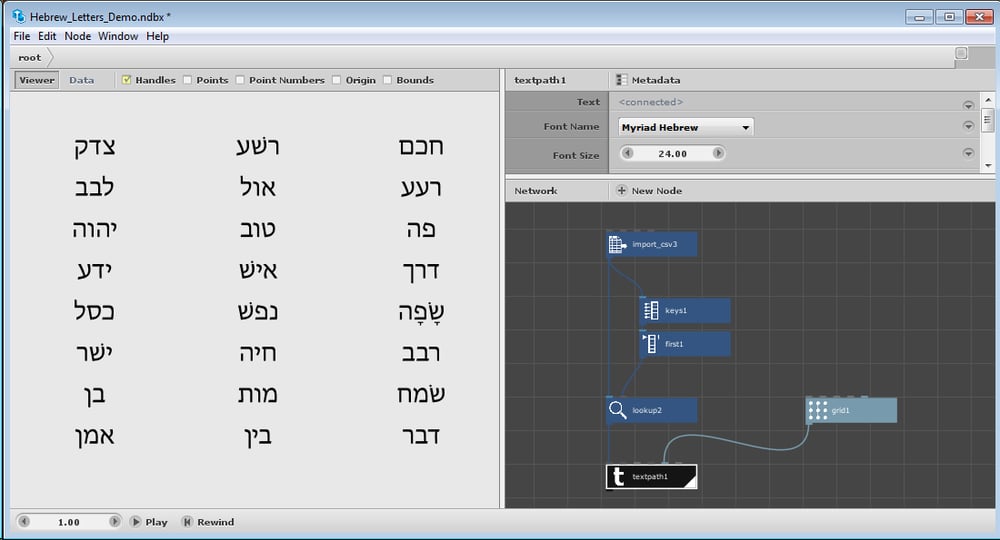This screenshot has height=540, width=1000.
Task: Click the Play triangle icon
Action: click(x=135, y=522)
